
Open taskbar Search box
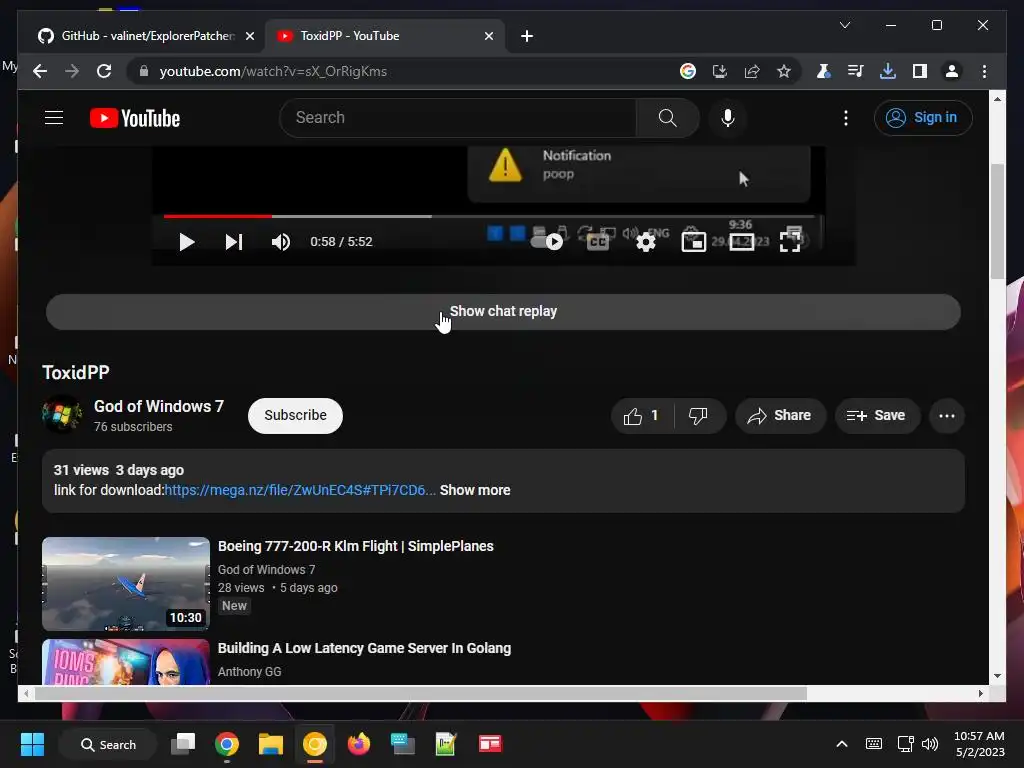(x=108, y=744)
